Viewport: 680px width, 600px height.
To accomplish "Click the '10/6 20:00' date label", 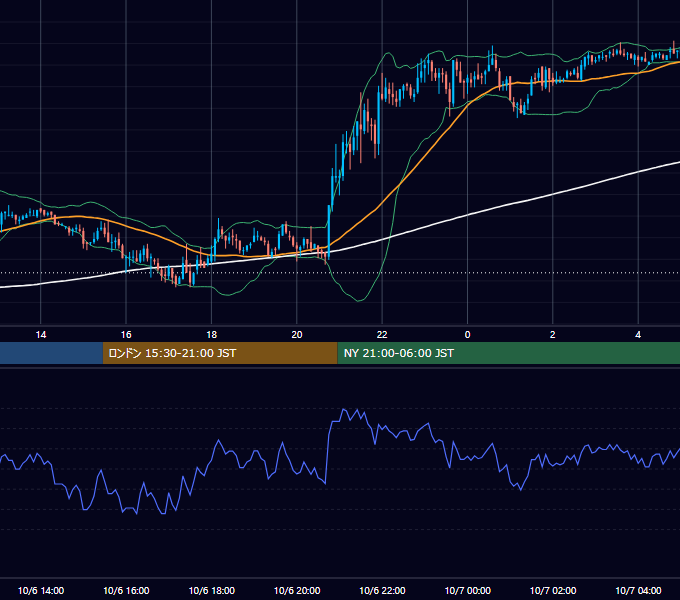I will 297,590.
